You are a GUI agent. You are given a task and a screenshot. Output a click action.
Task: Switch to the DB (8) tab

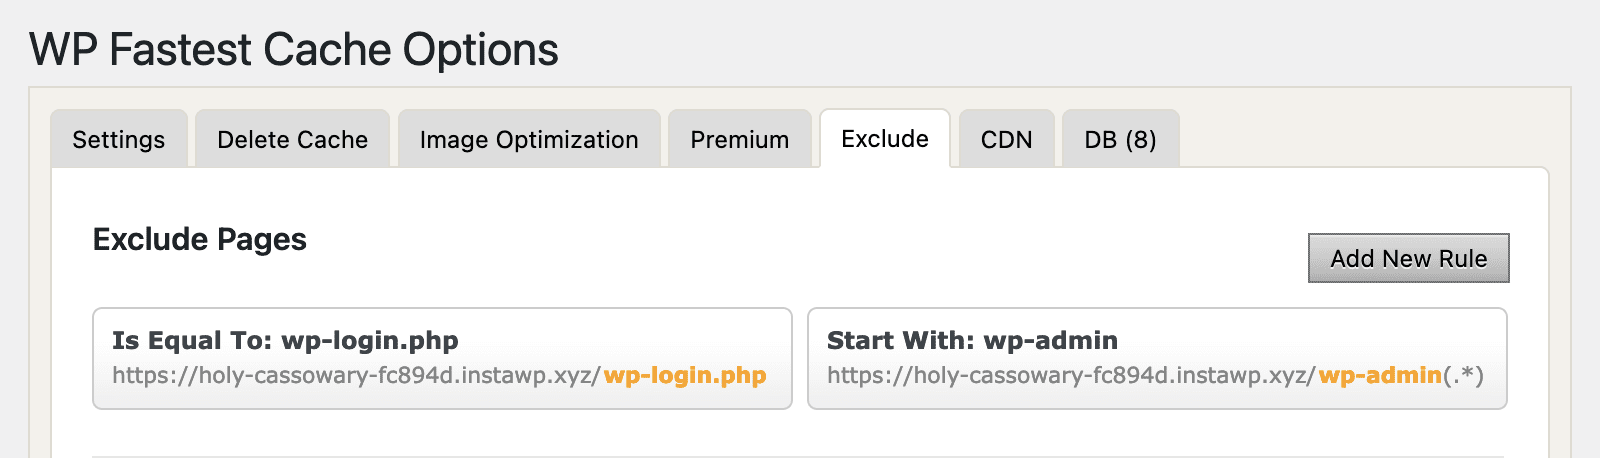[1120, 140]
